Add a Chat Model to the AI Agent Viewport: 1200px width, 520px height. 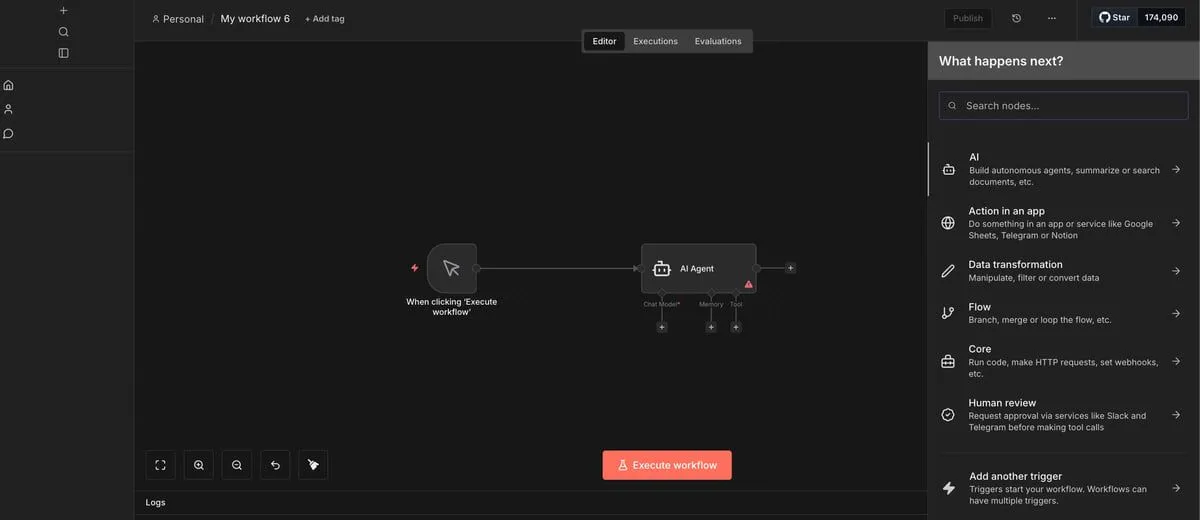coord(662,327)
